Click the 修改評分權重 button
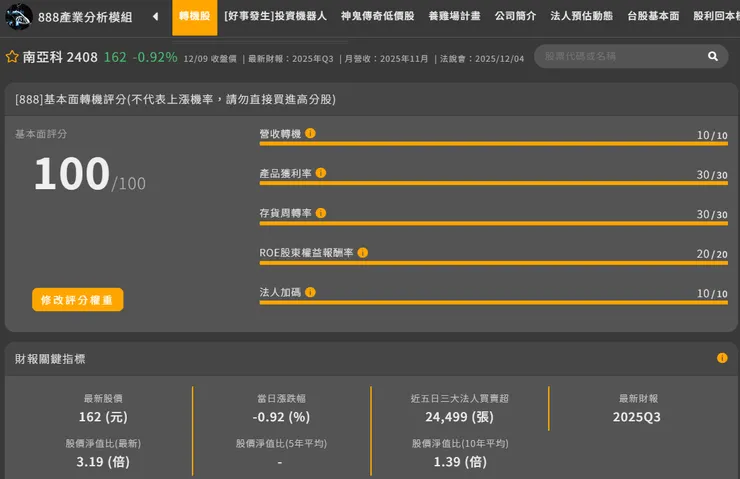This screenshot has width=740, height=479. (x=78, y=300)
